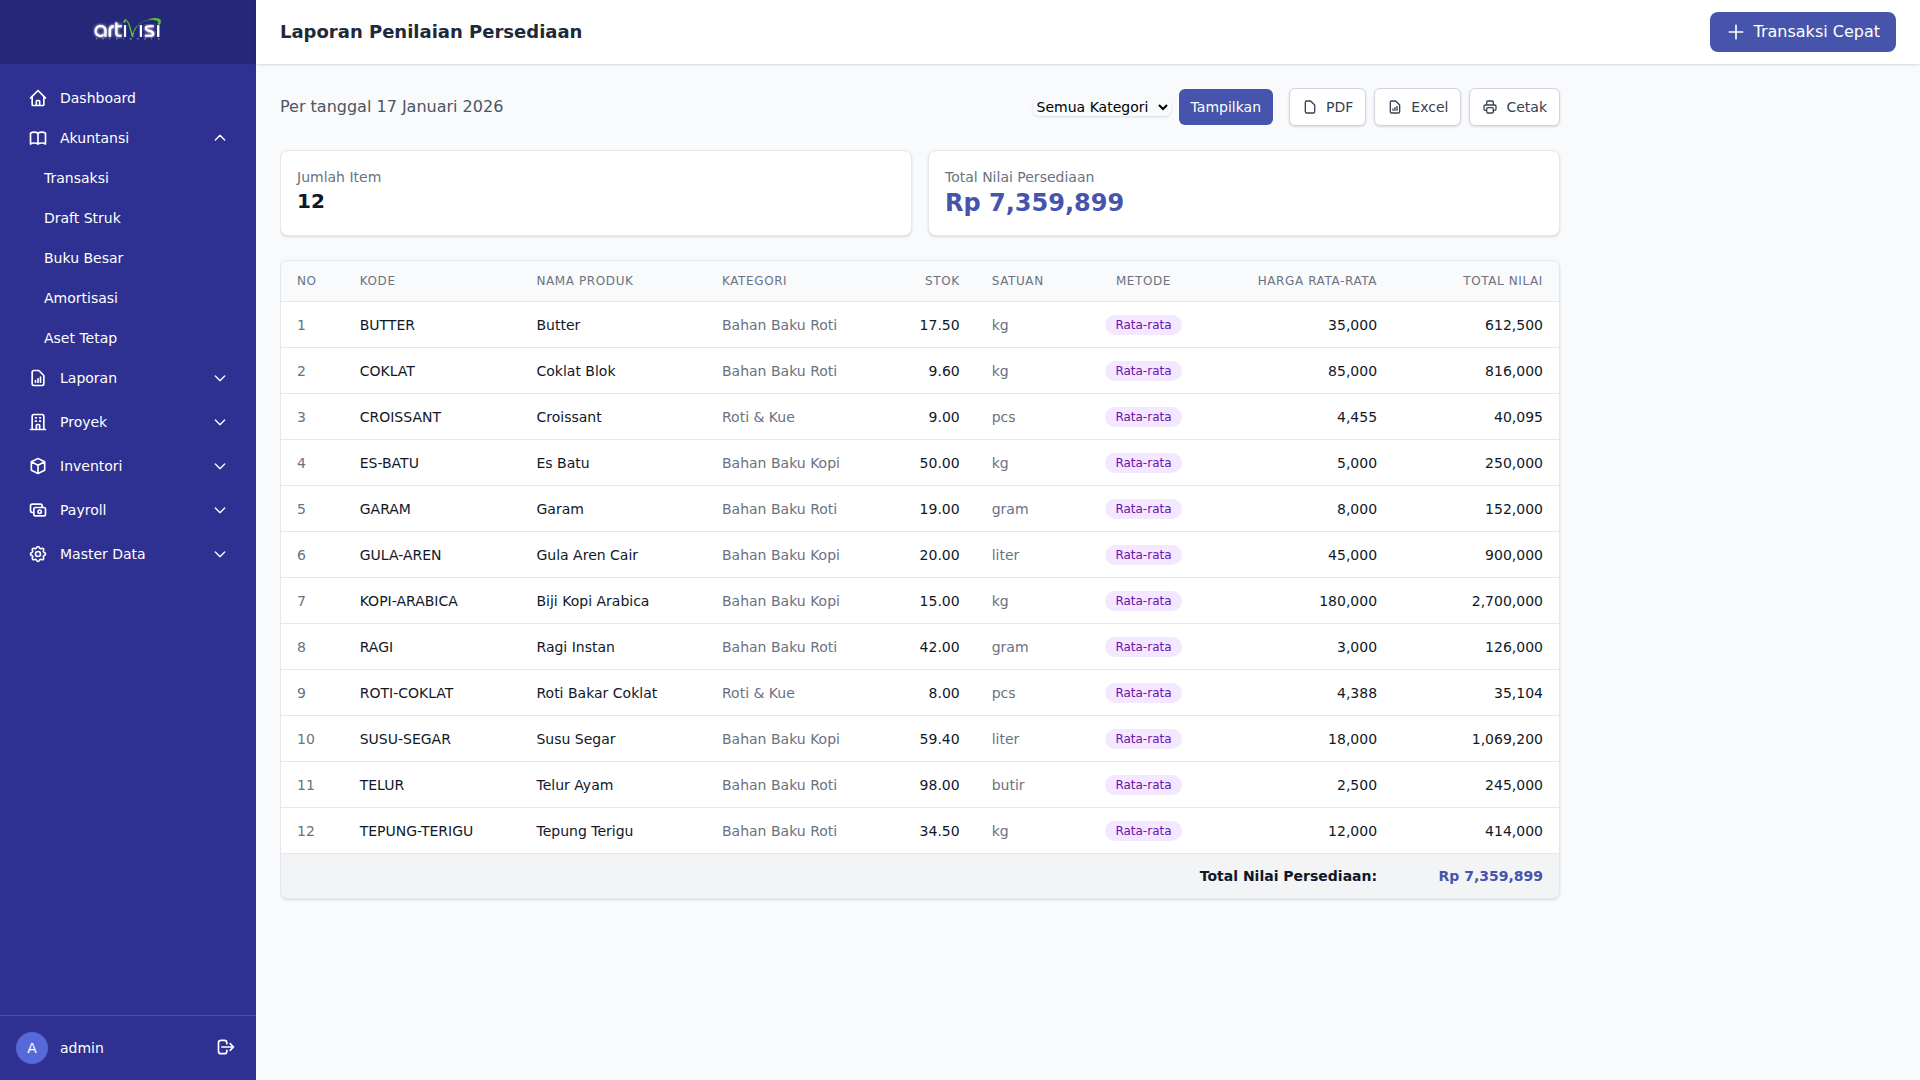Open the Transaksi menu item
This screenshot has width=1920, height=1080.
tap(76, 178)
